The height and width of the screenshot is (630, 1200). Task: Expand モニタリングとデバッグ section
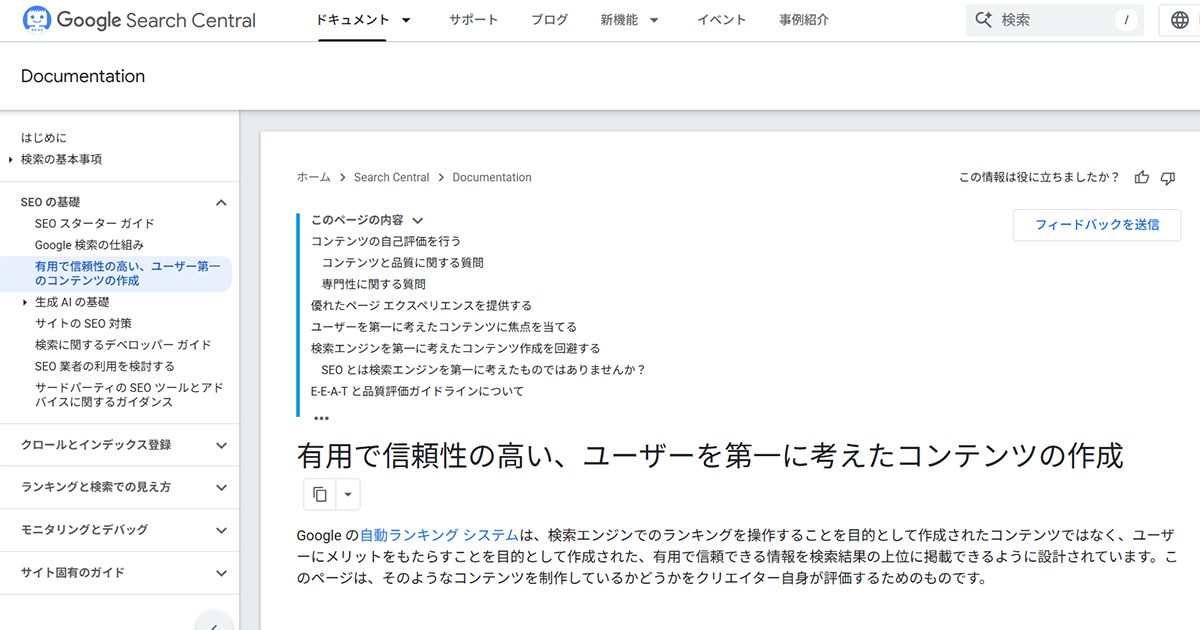(221, 530)
